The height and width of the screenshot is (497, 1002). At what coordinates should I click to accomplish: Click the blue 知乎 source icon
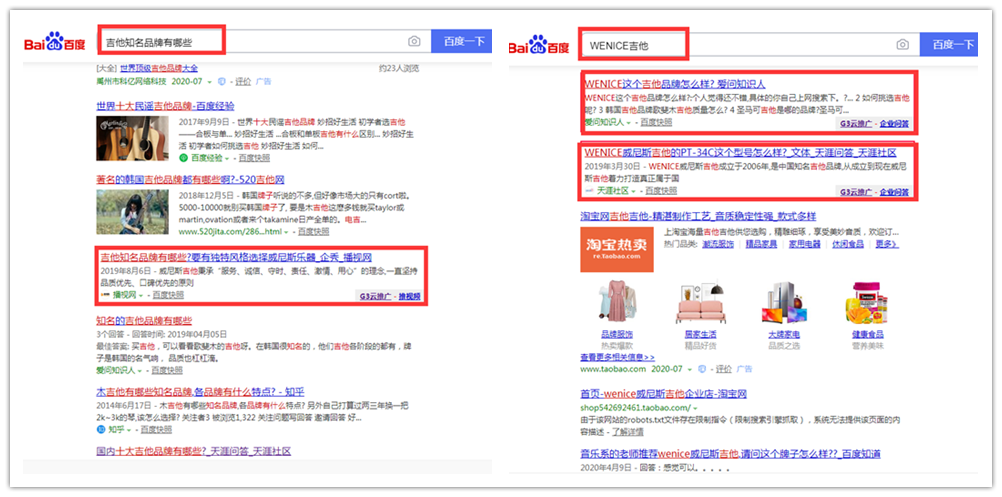100,429
